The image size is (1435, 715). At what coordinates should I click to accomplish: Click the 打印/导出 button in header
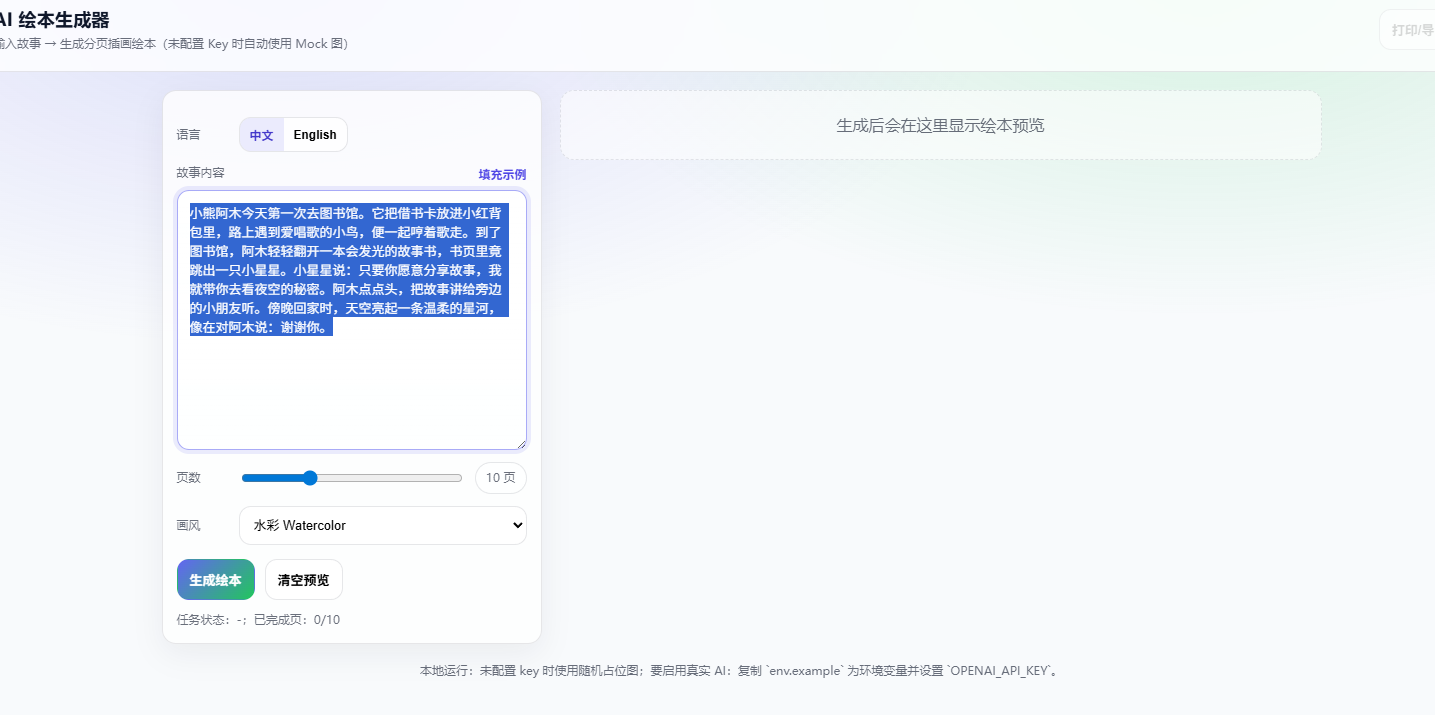[x=1412, y=30]
